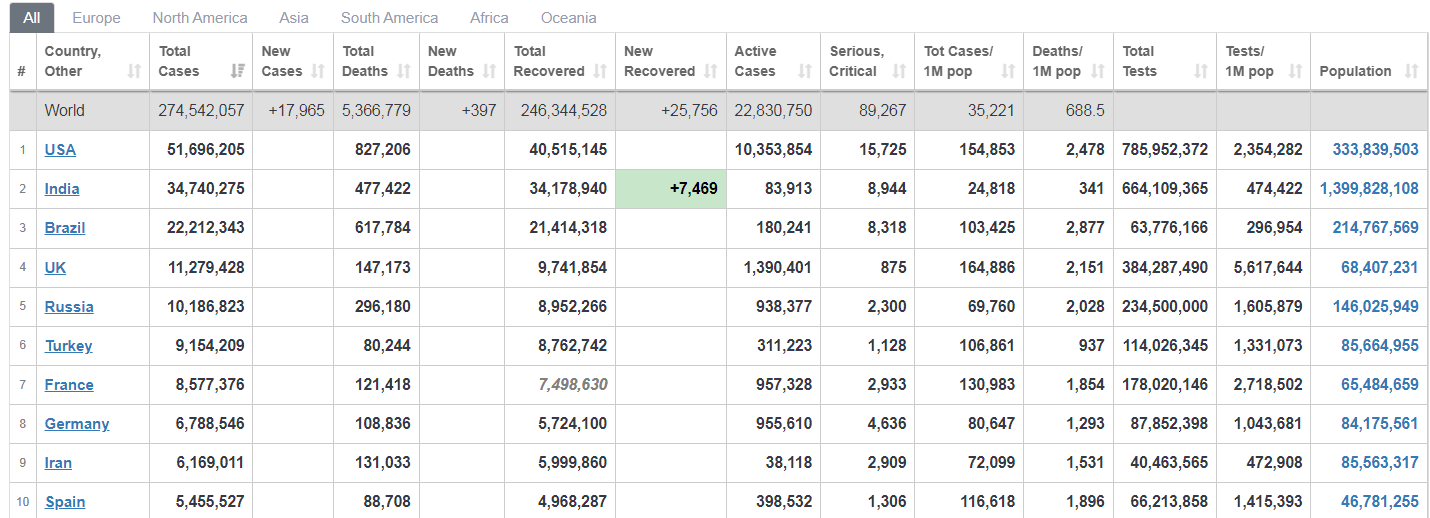The height and width of the screenshot is (518, 1430).
Task: Sort by New Recovered column arrow icon
Action: point(711,71)
